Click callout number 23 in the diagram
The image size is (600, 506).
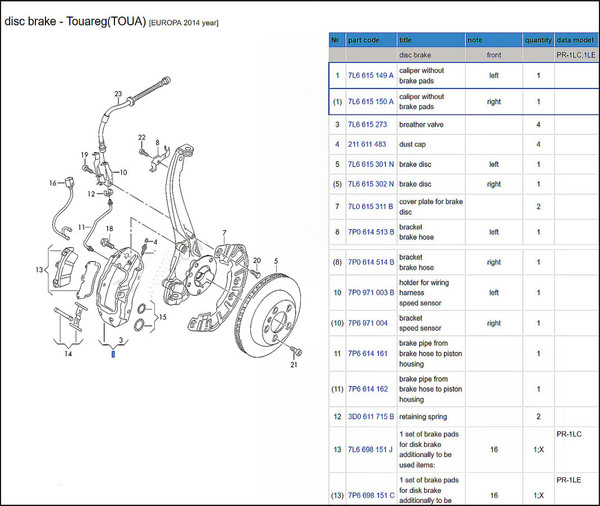(117, 94)
